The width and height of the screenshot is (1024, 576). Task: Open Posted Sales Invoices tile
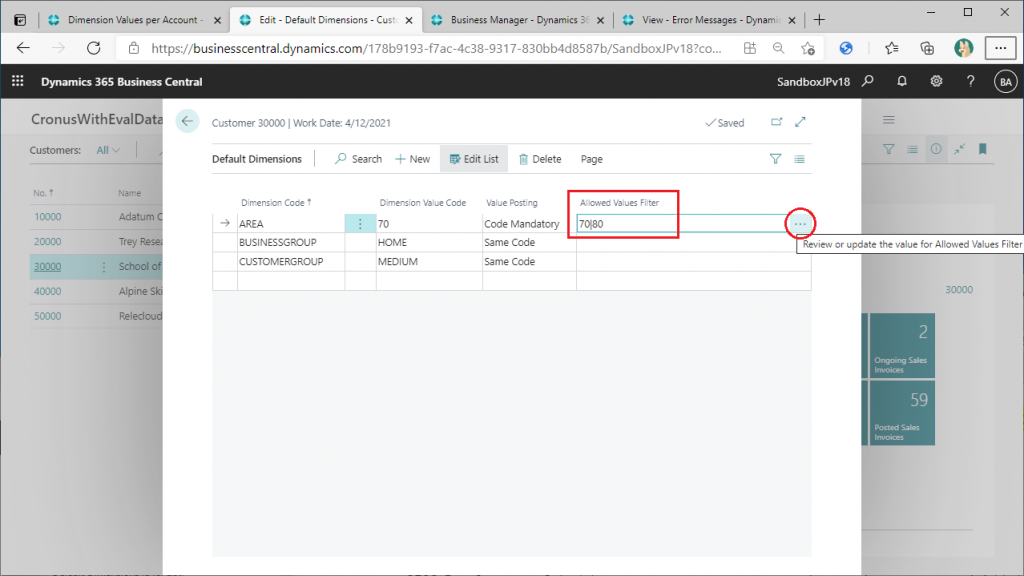[x=901, y=413]
